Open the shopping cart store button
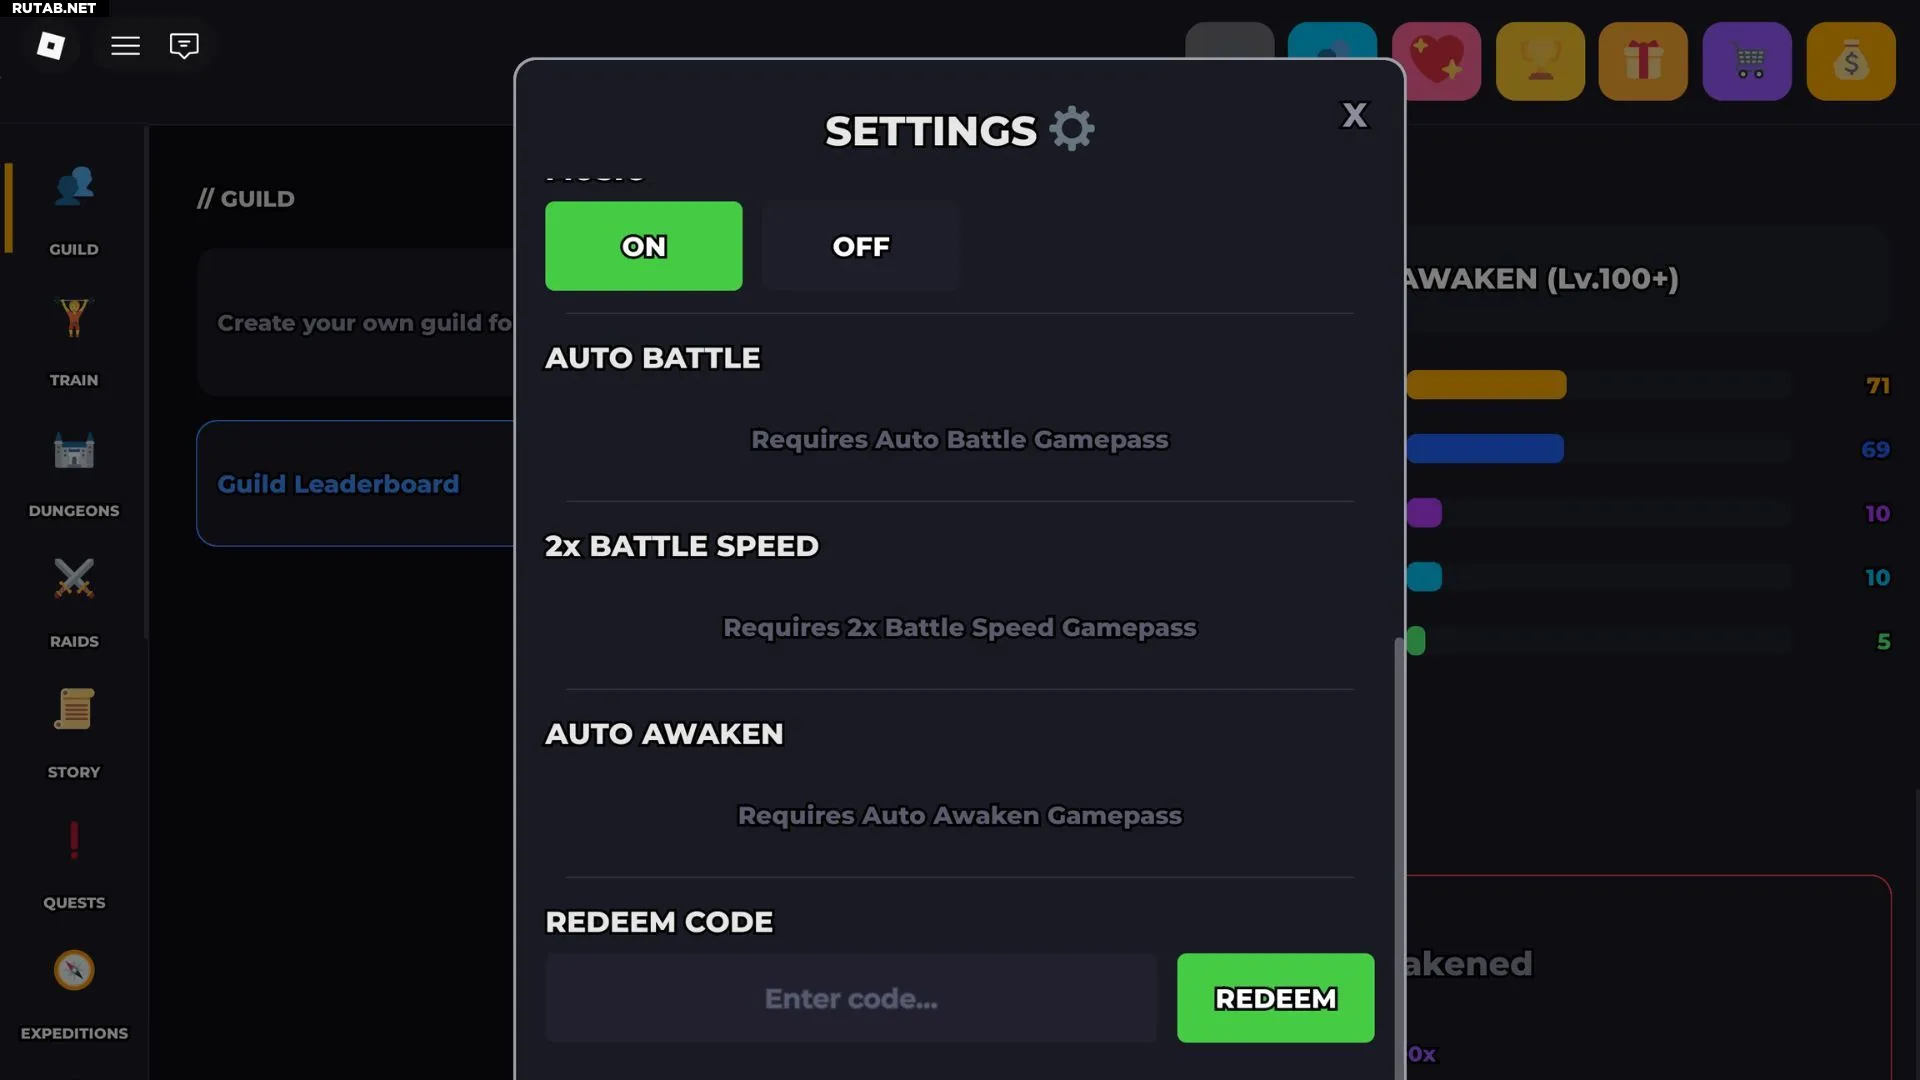 1747,62
